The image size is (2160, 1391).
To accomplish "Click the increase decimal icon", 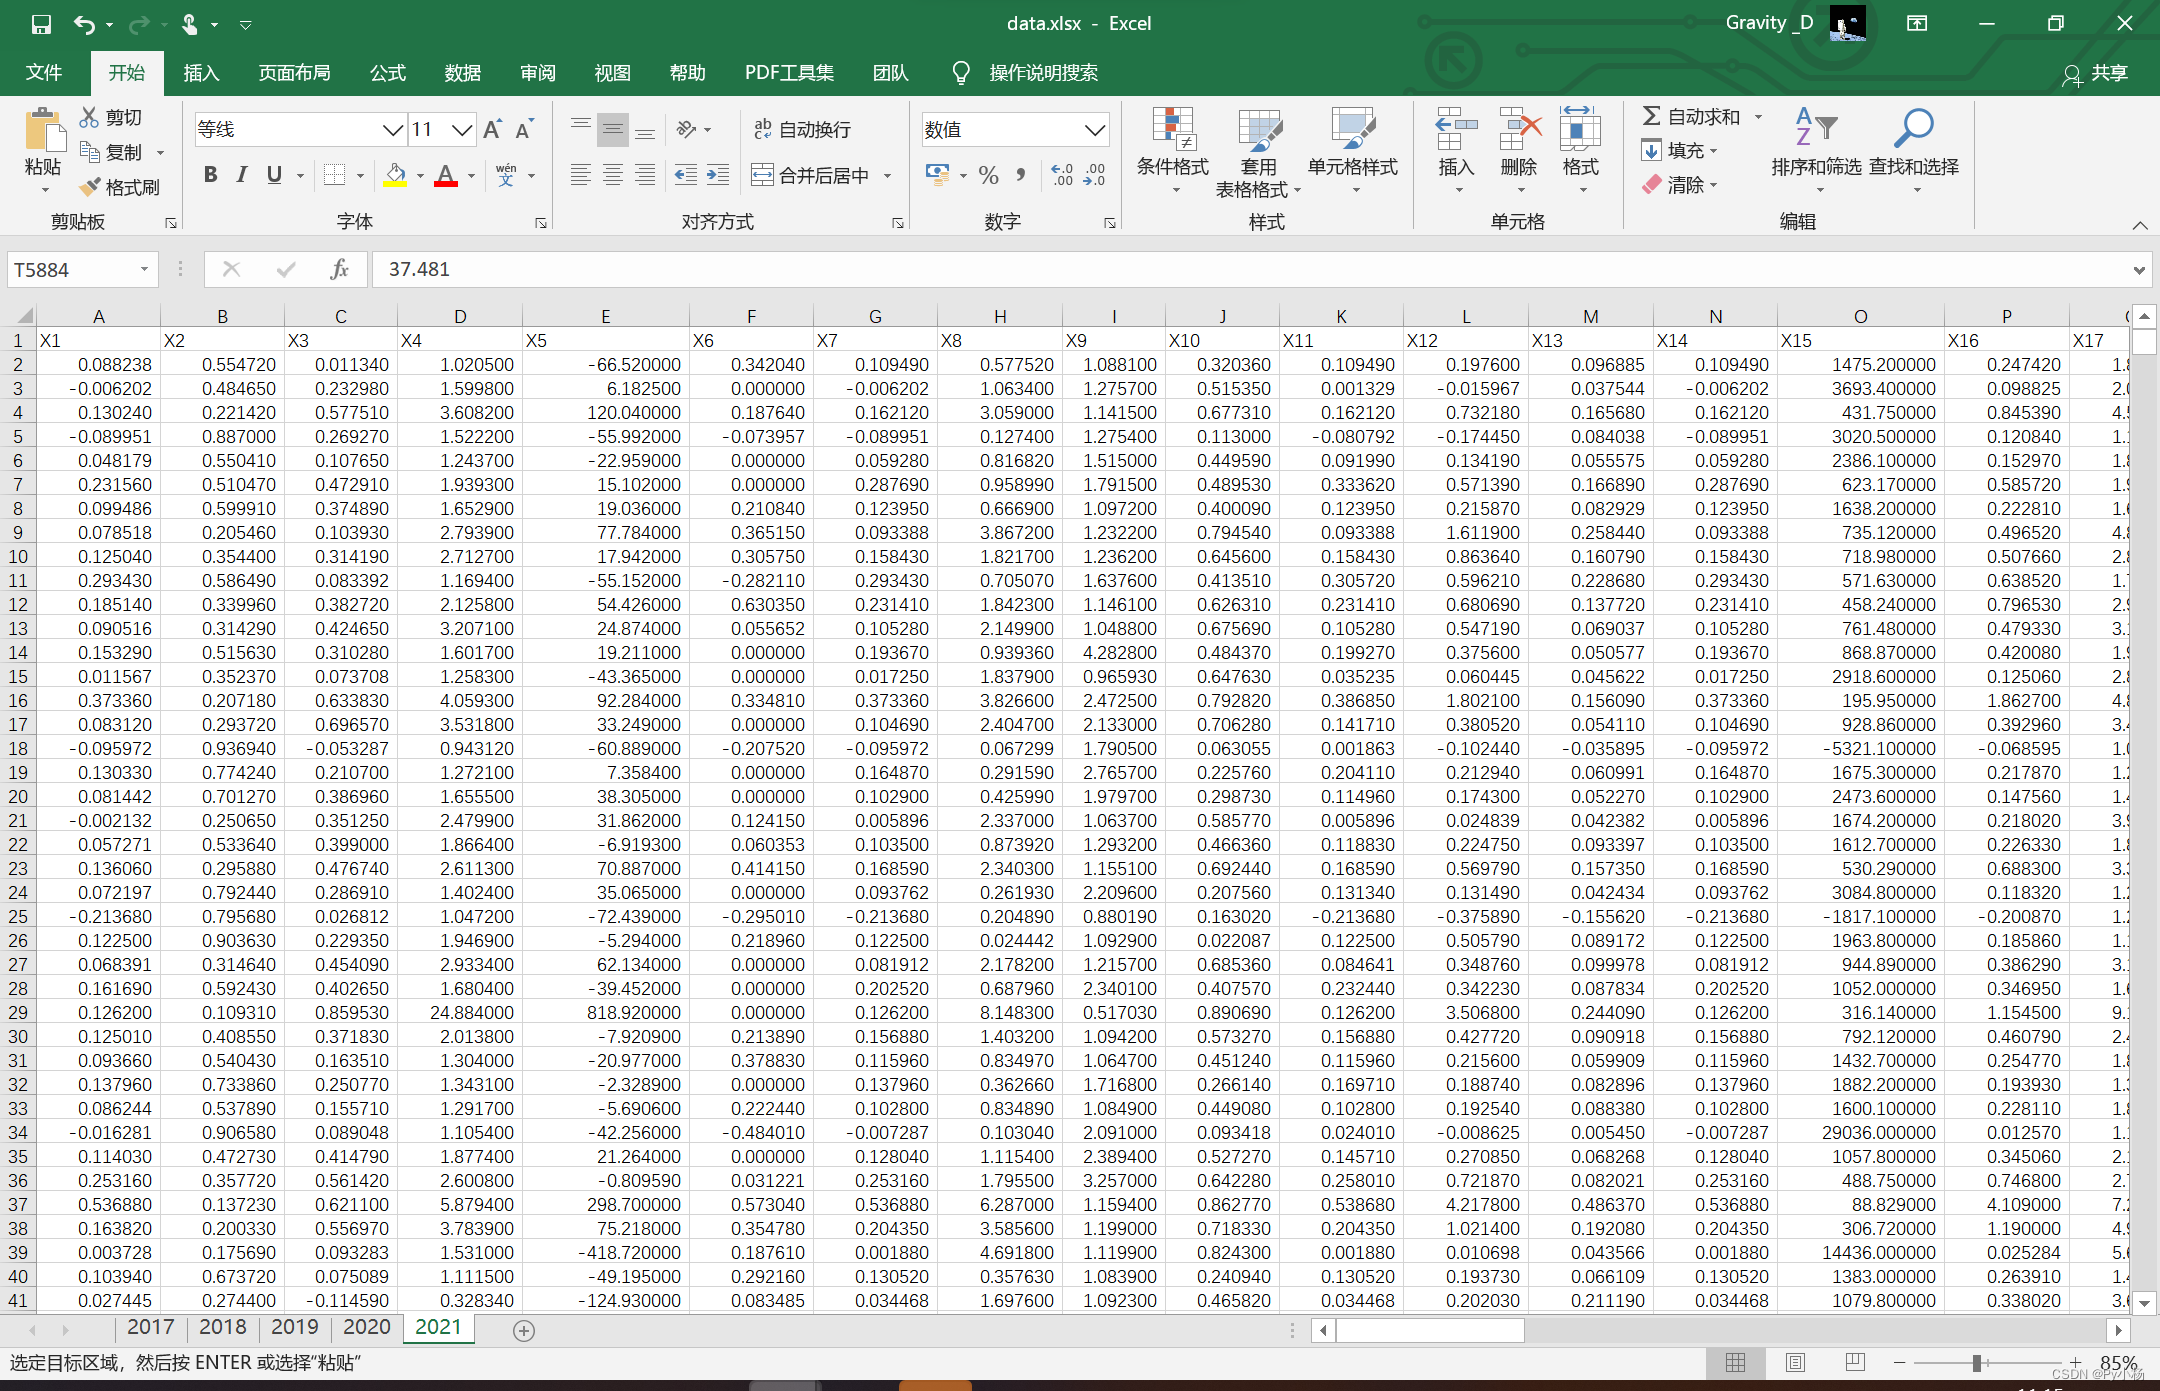I will (x=1062, y=176).
